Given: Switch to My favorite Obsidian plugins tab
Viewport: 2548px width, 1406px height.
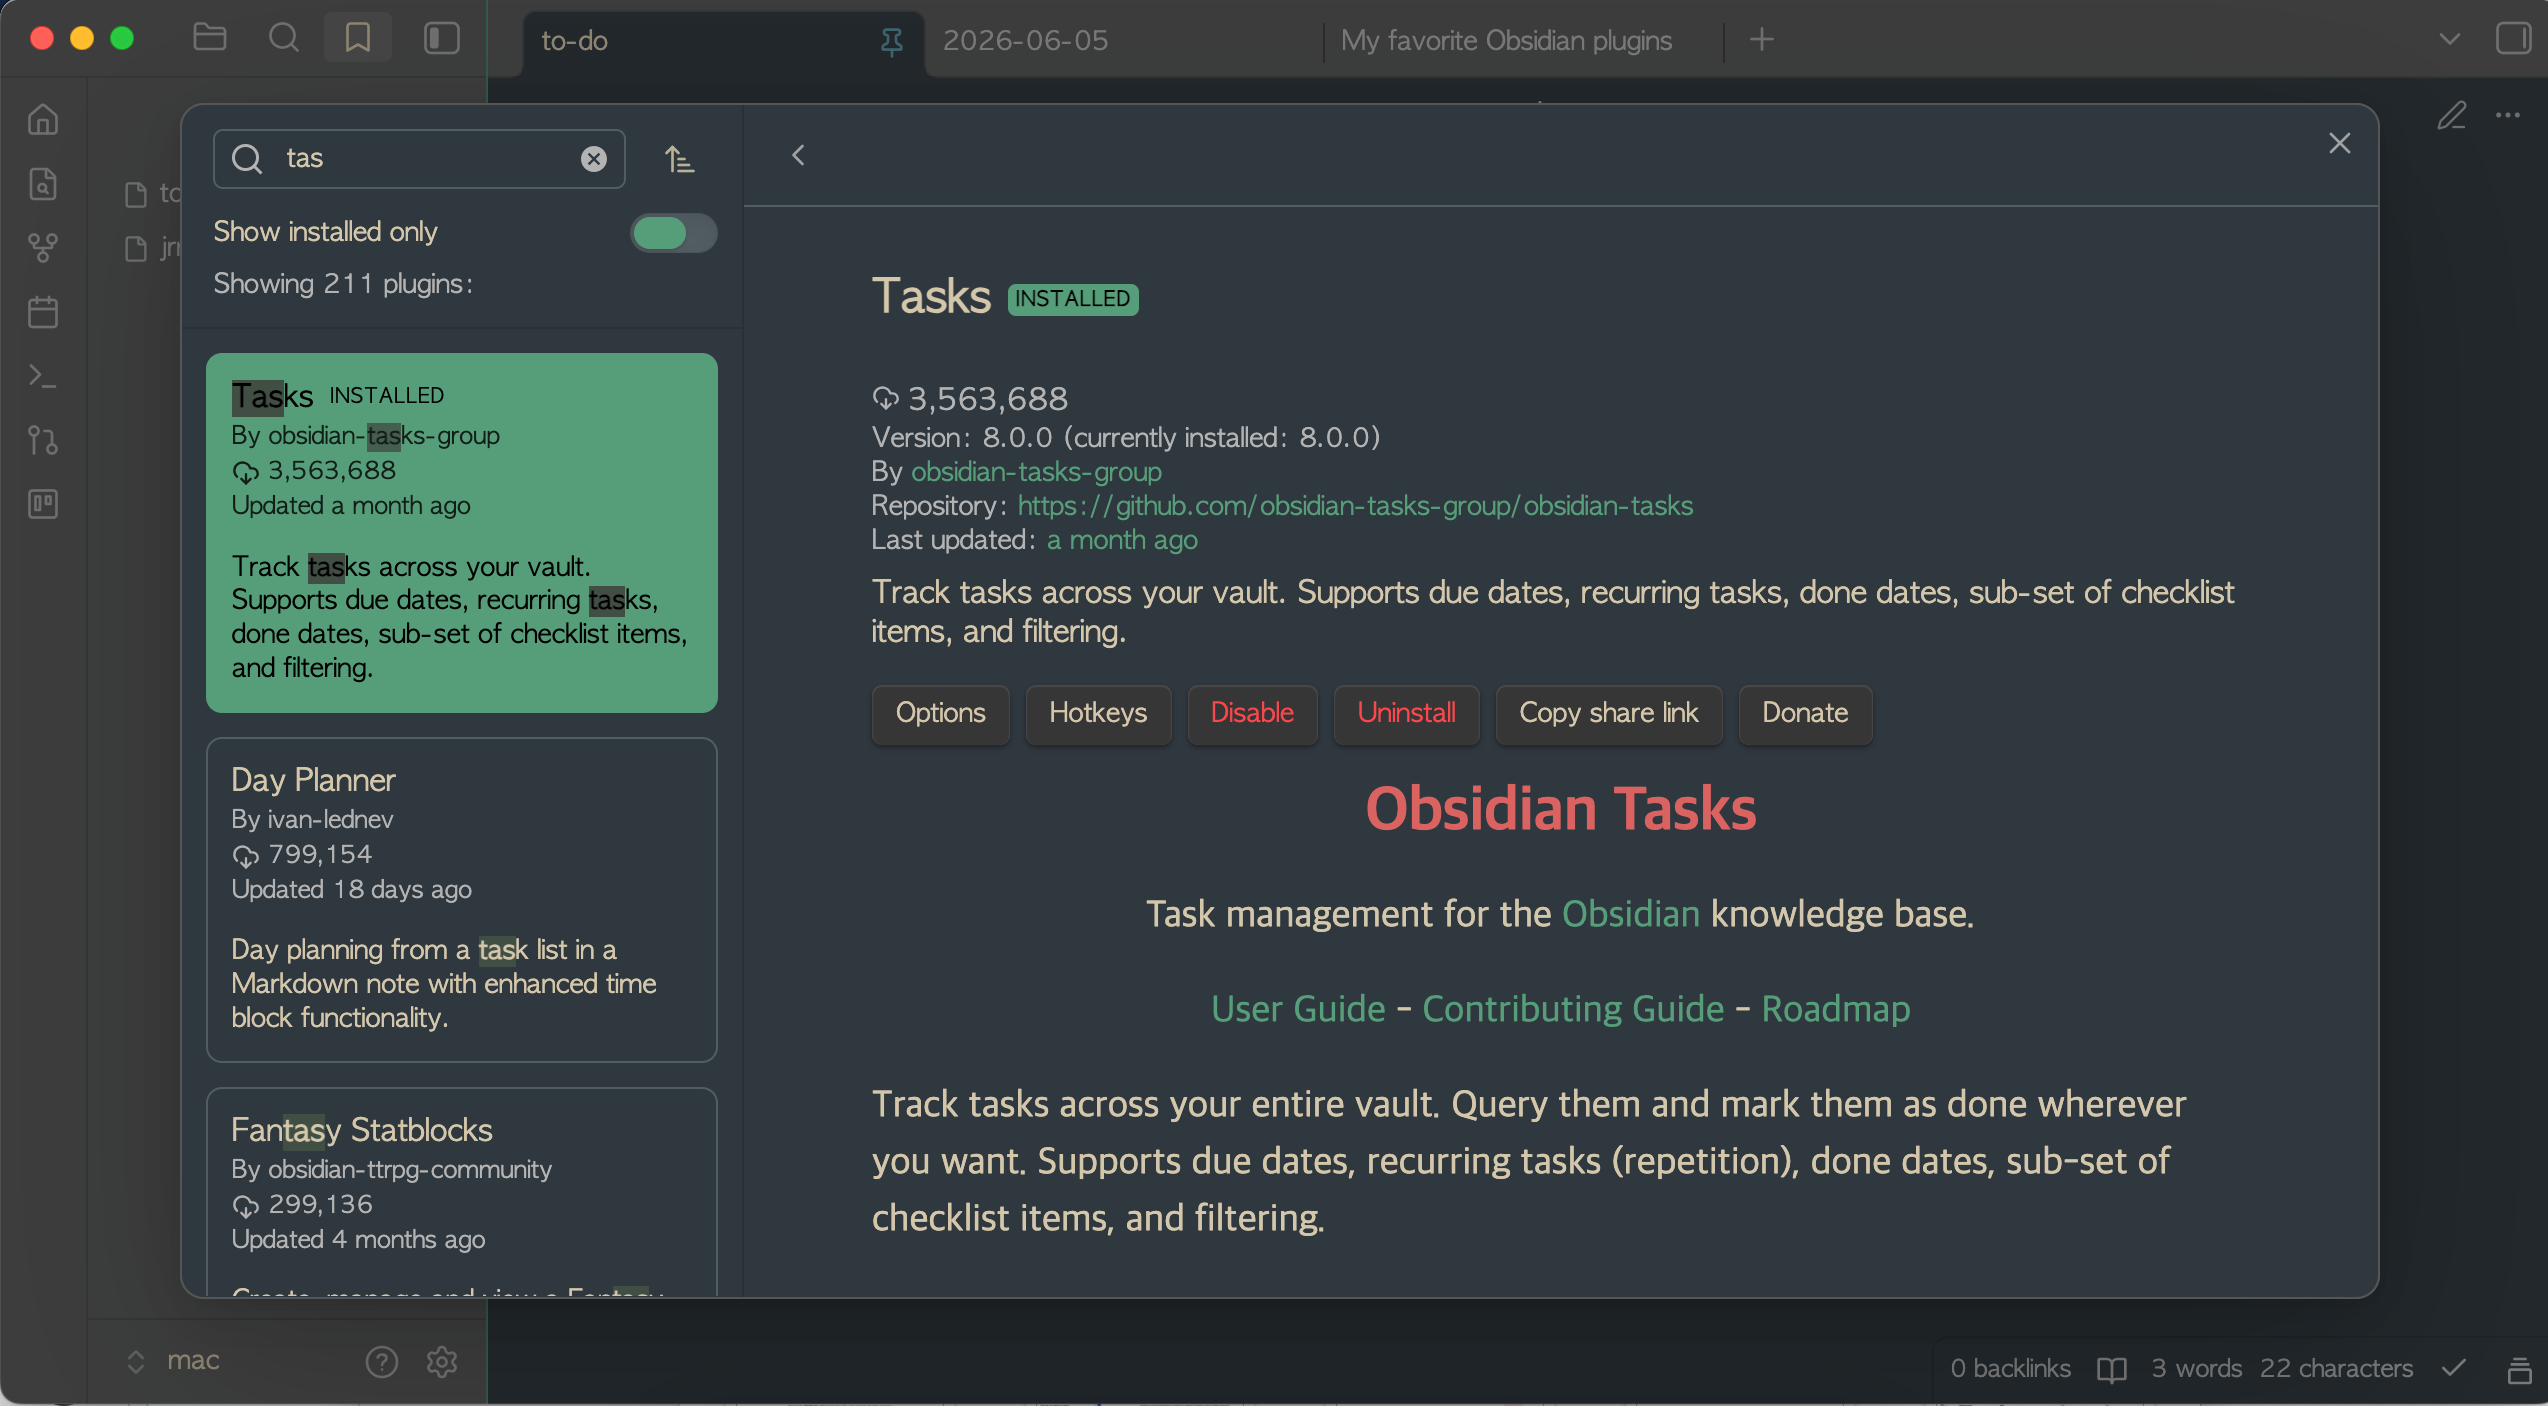Looking at the screenshot, I should click(x=1506, y=40).
